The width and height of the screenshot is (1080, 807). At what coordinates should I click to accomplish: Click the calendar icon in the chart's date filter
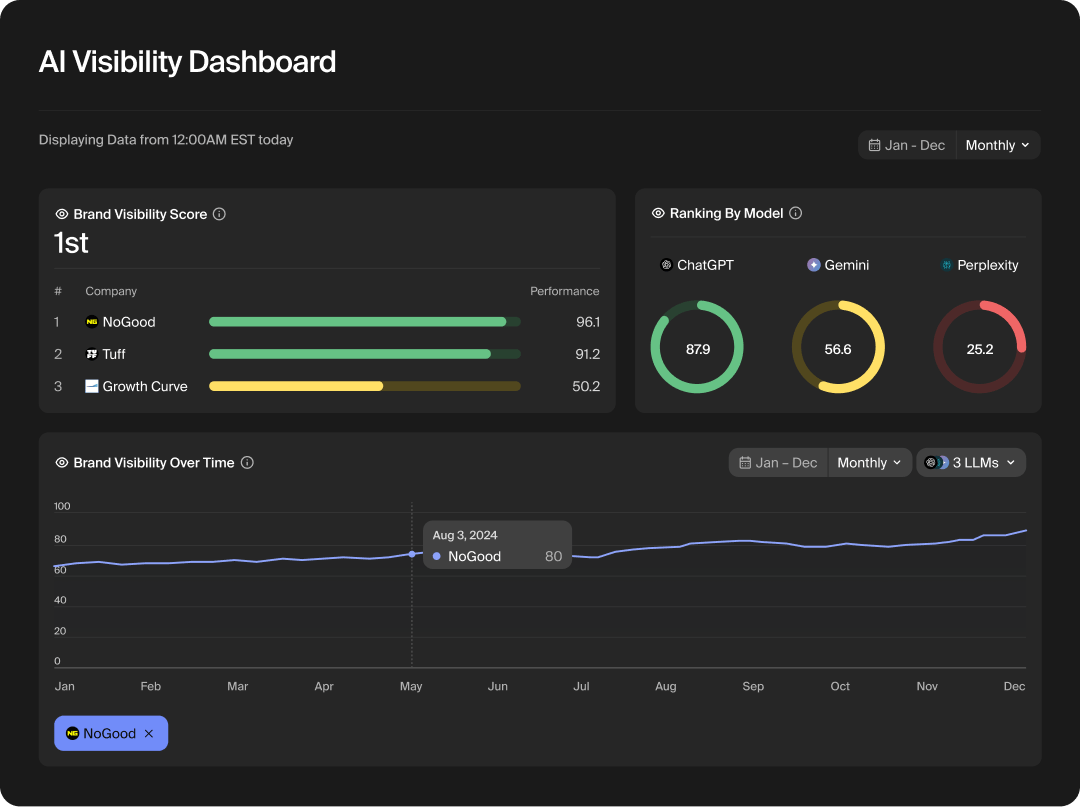click(745, 462)
